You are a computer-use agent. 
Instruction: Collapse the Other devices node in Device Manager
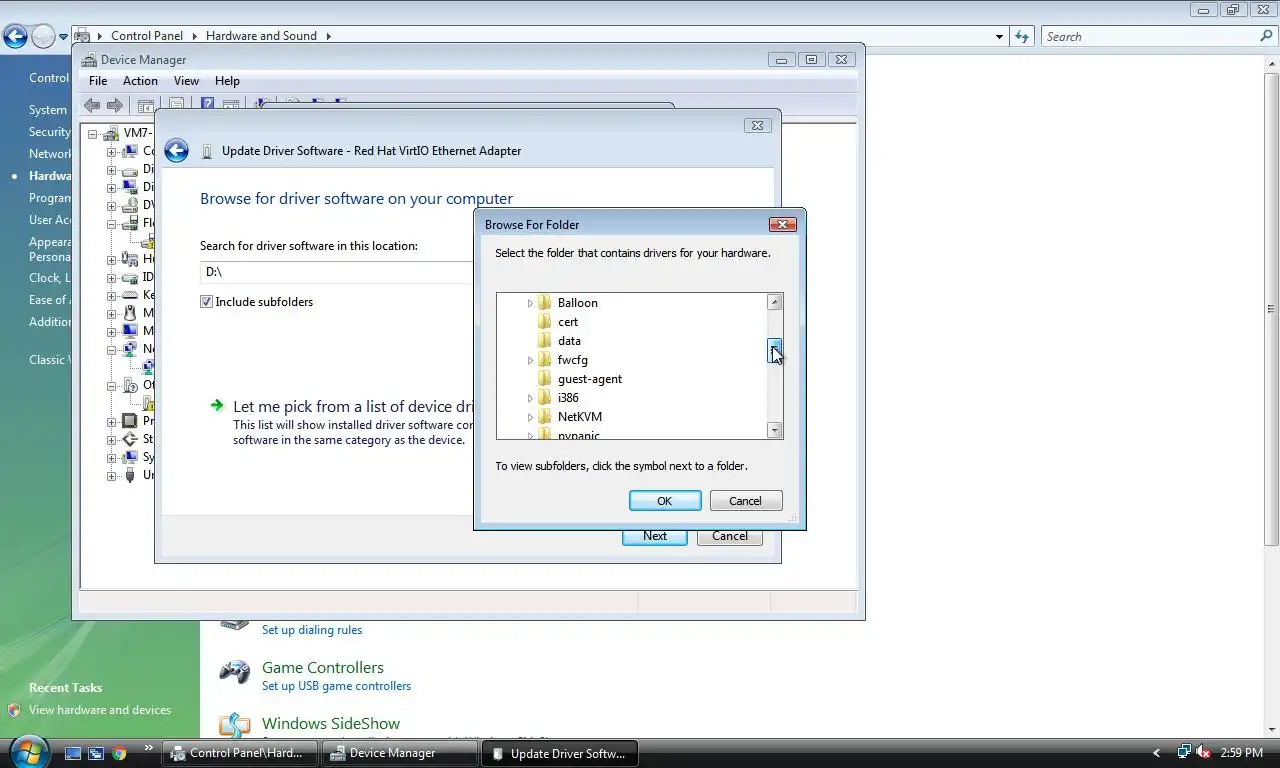tap(111, 385)
